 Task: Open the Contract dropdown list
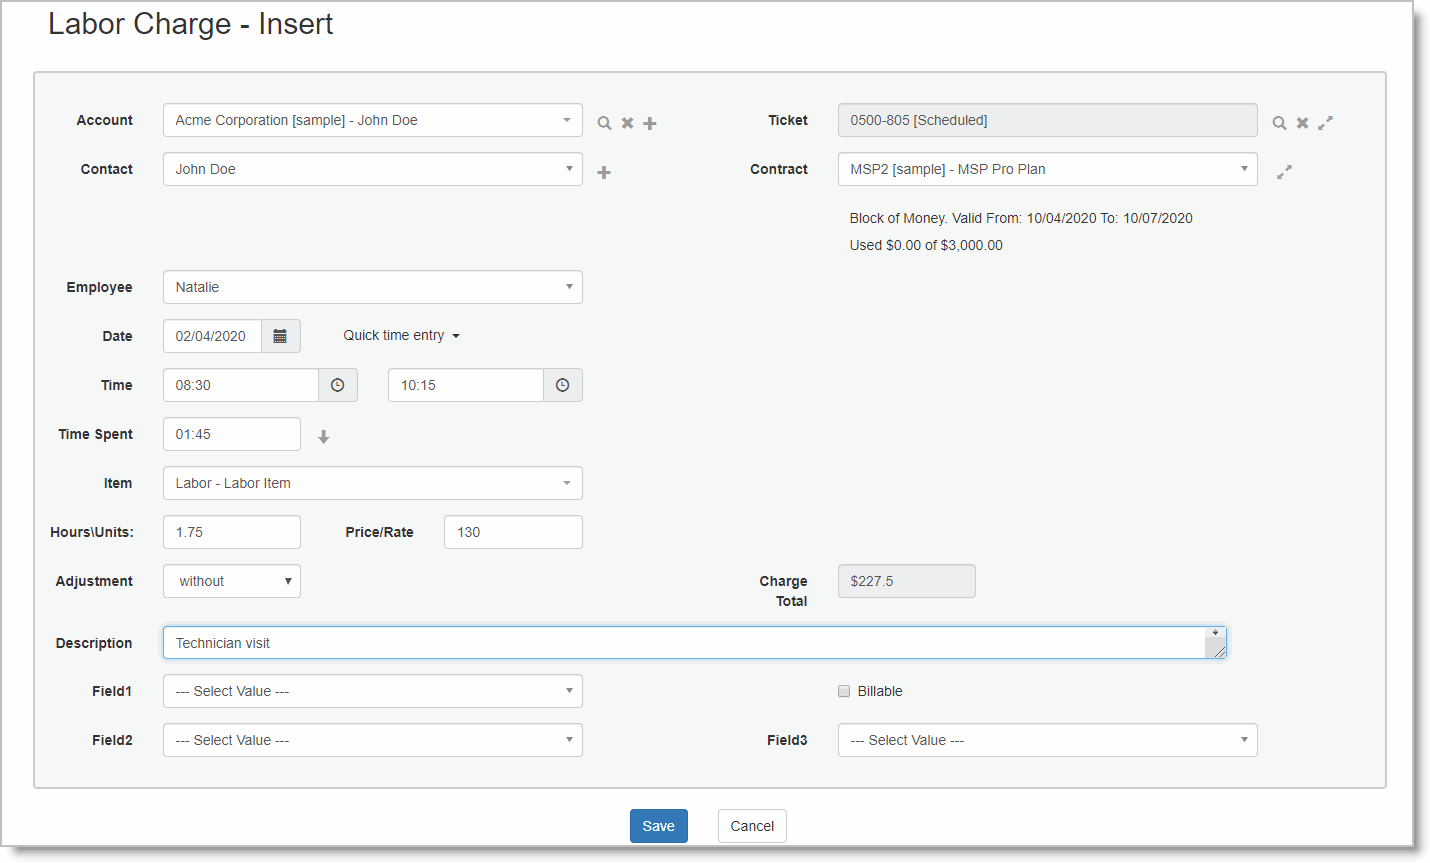tap(1047, 169)
